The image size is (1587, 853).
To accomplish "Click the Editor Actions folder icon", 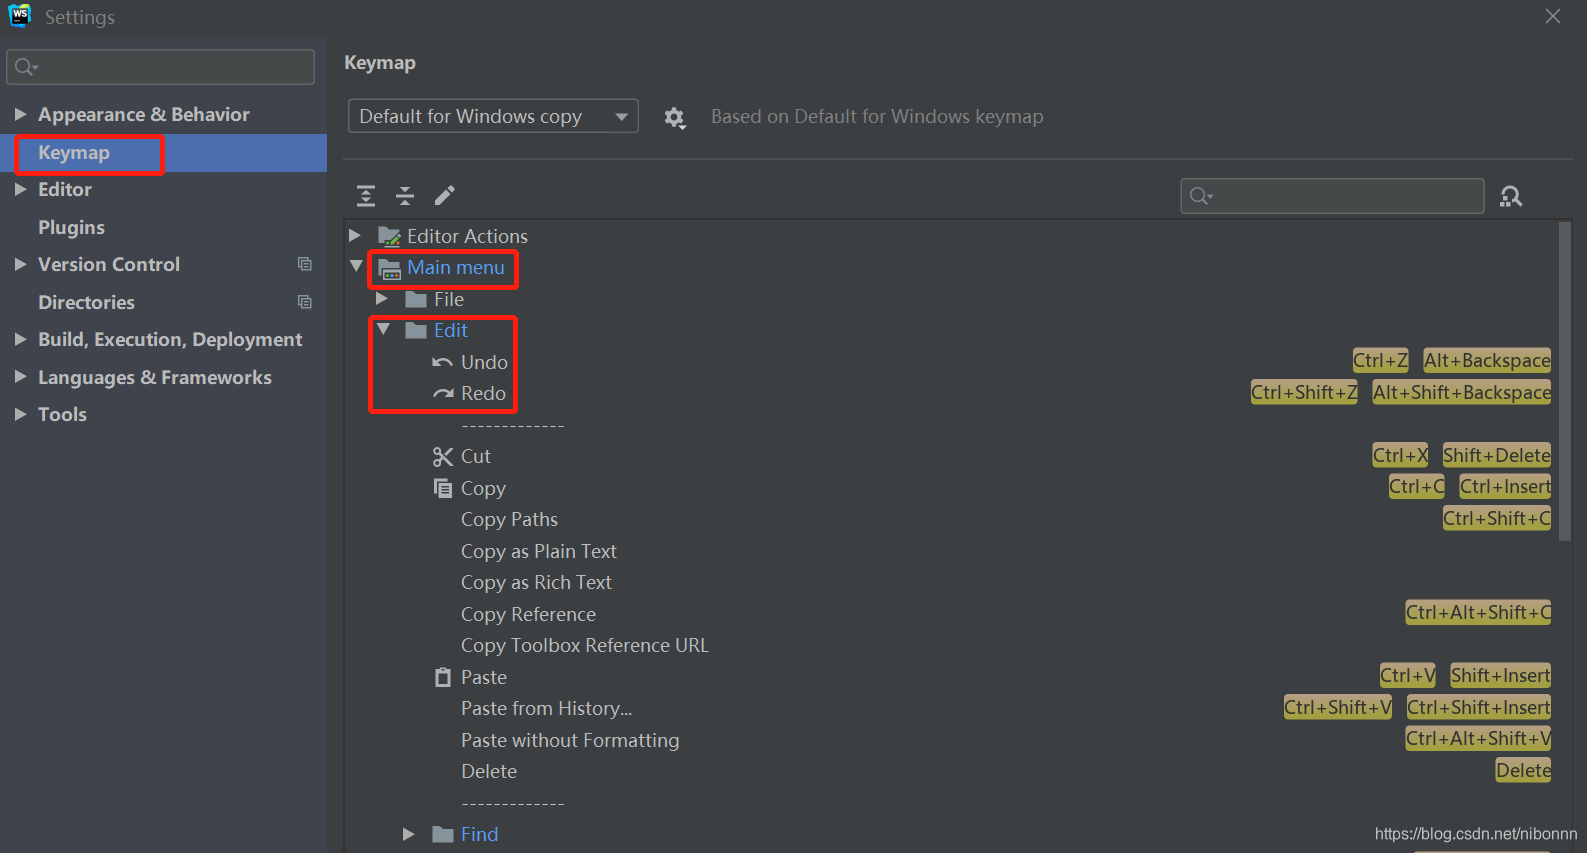I will 389,237.
